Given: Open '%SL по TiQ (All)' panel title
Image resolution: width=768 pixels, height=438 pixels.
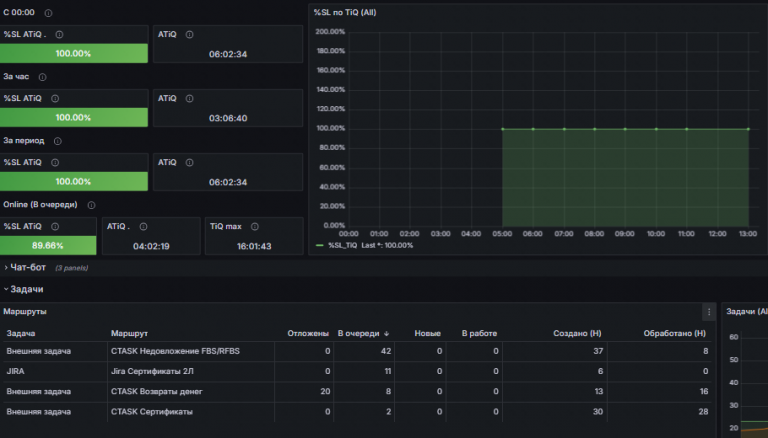Looking at the screenshot, I should 345,13.
